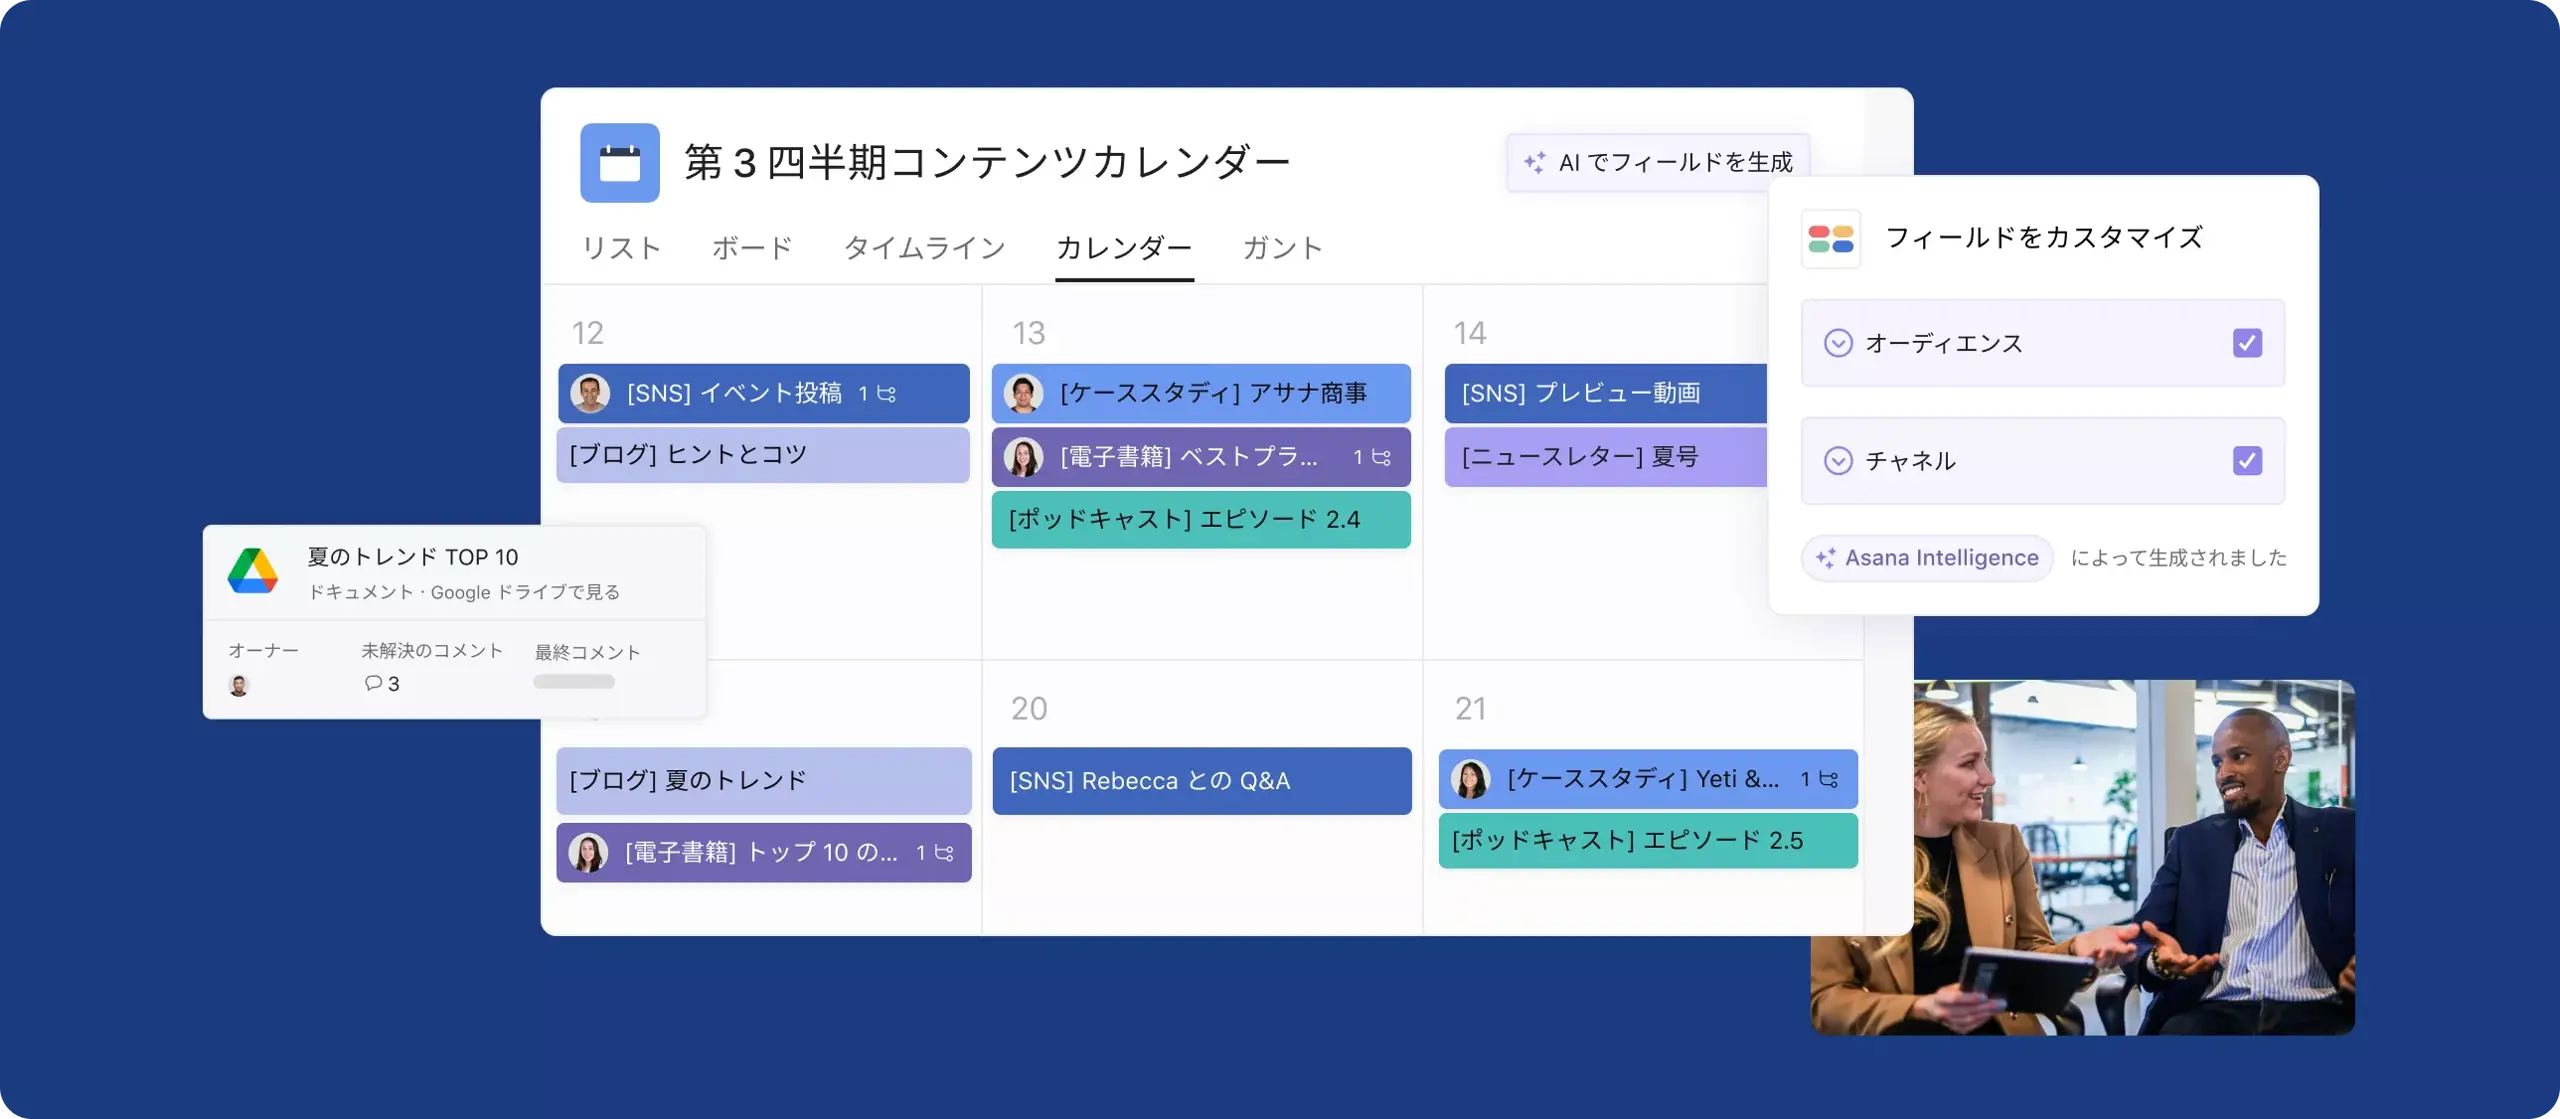
Task: Open the teal ポッドキャスト エピソード 2.4 task
Action: 1200,520
